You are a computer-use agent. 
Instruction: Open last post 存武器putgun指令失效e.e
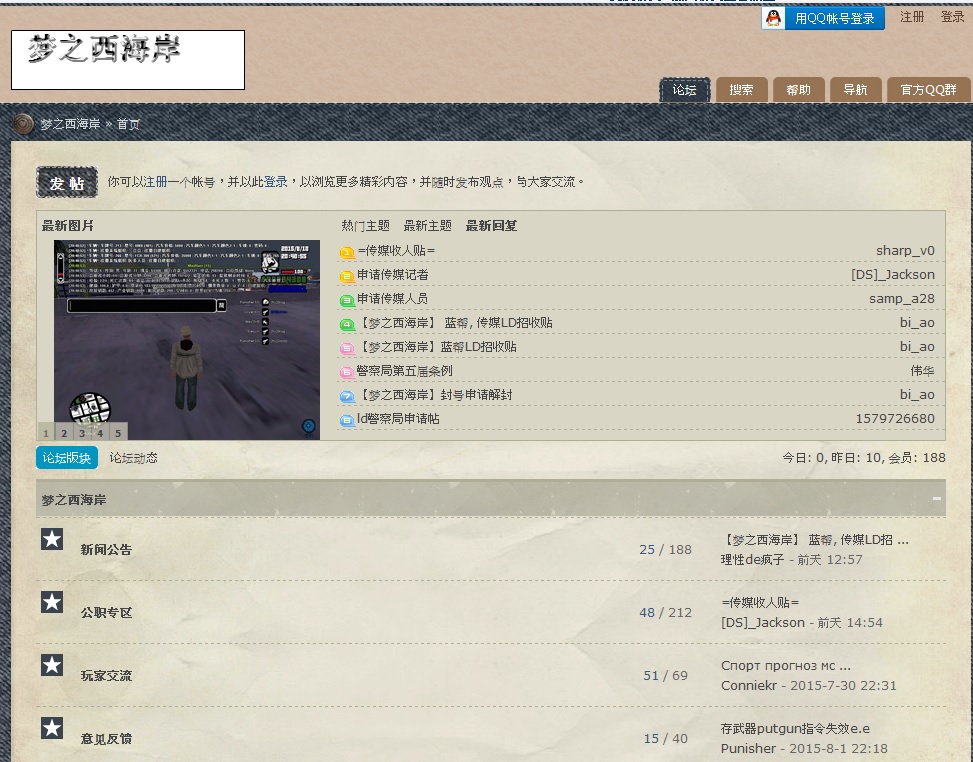(796, 729)
